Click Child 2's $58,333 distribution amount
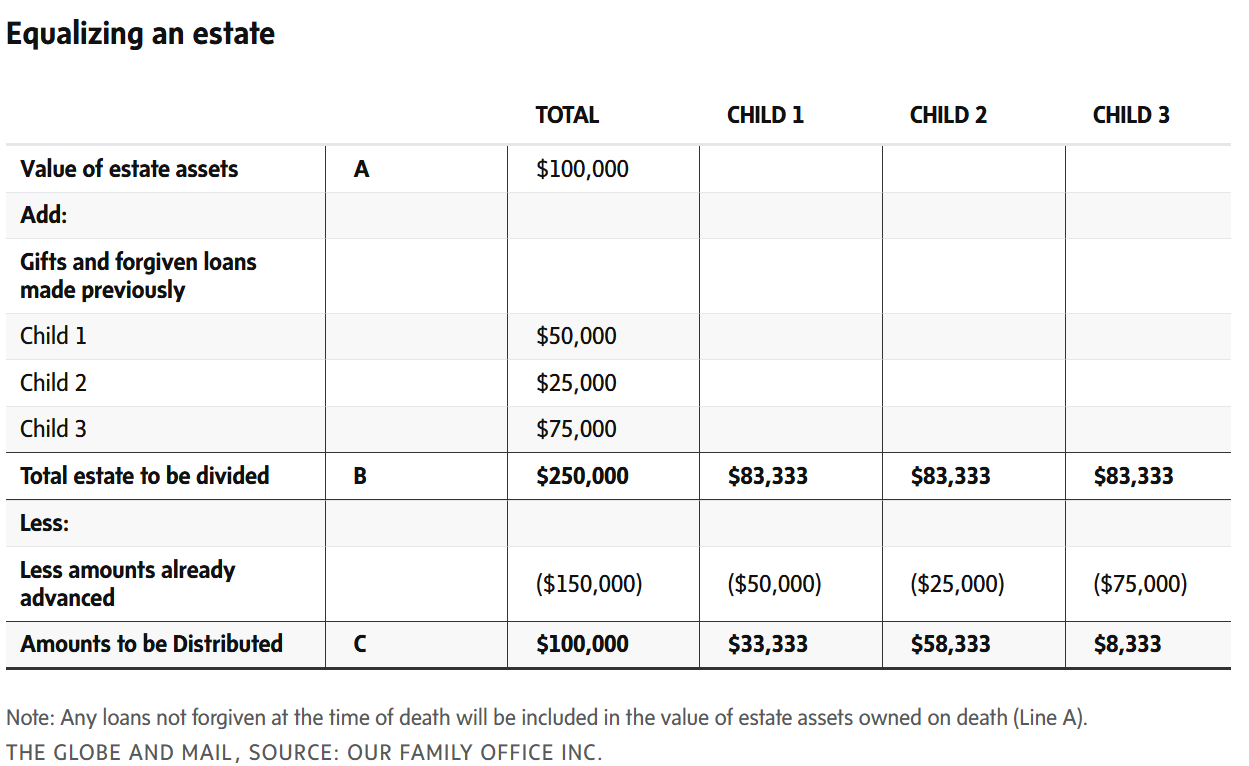The image size is (1249, 766). [x=950, y=644]
